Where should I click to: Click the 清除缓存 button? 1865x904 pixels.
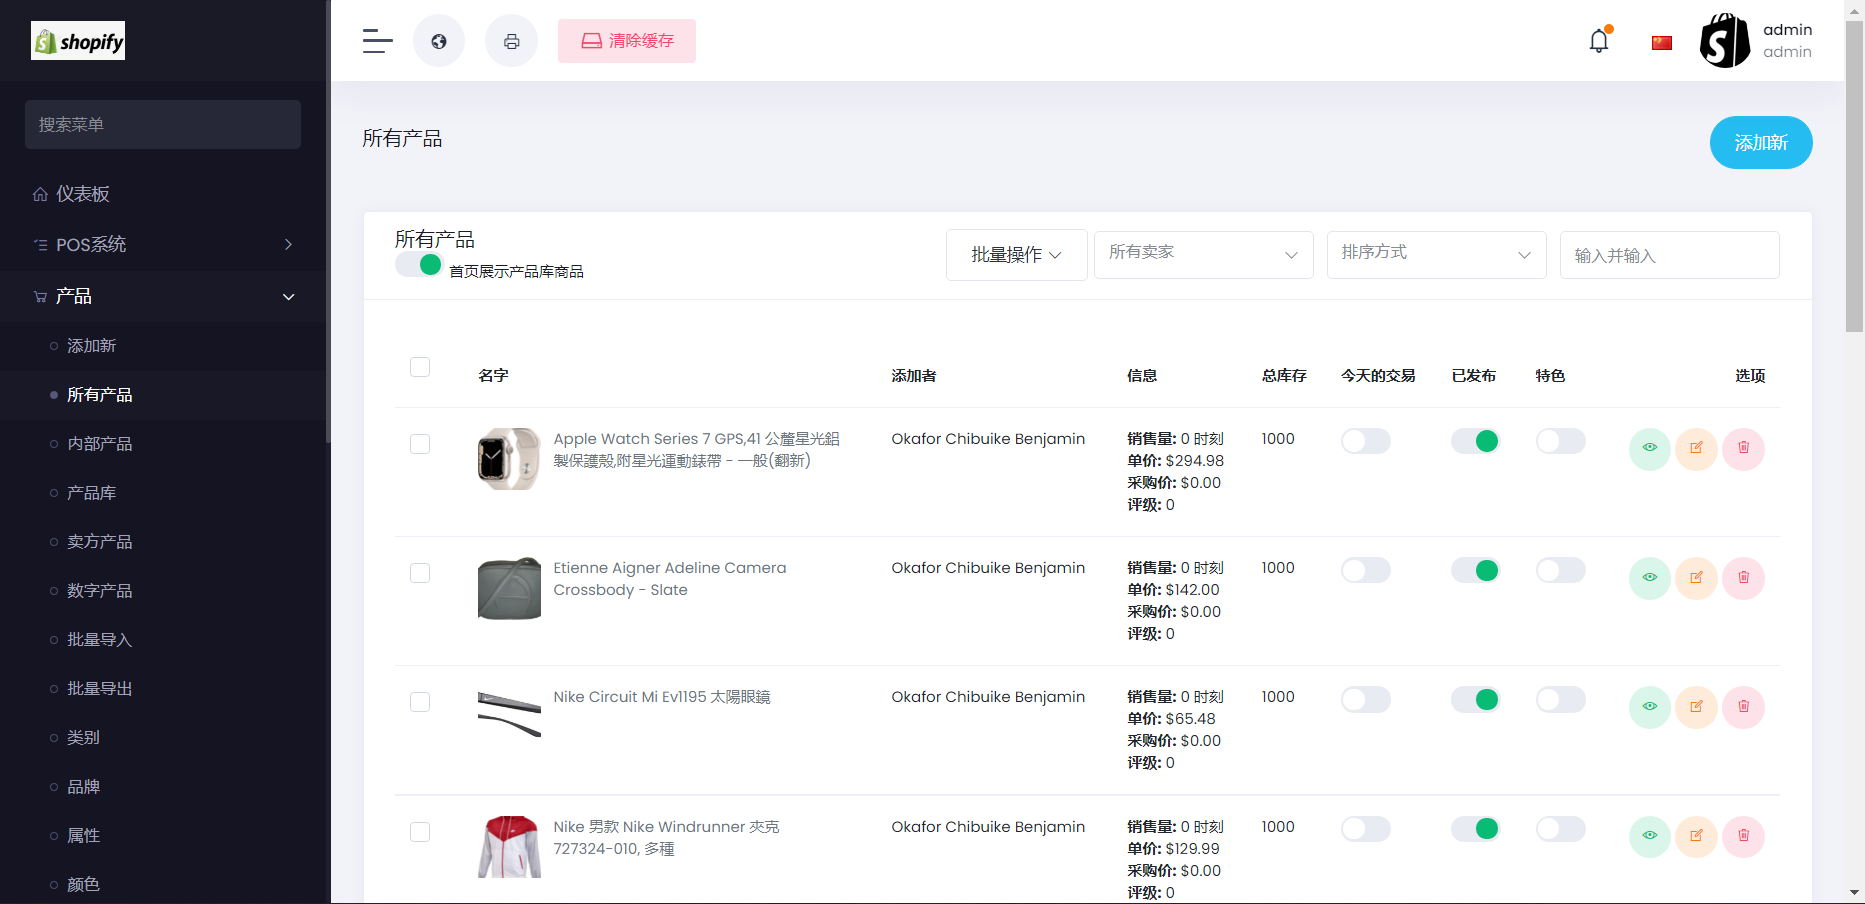(x=627, y=41)
